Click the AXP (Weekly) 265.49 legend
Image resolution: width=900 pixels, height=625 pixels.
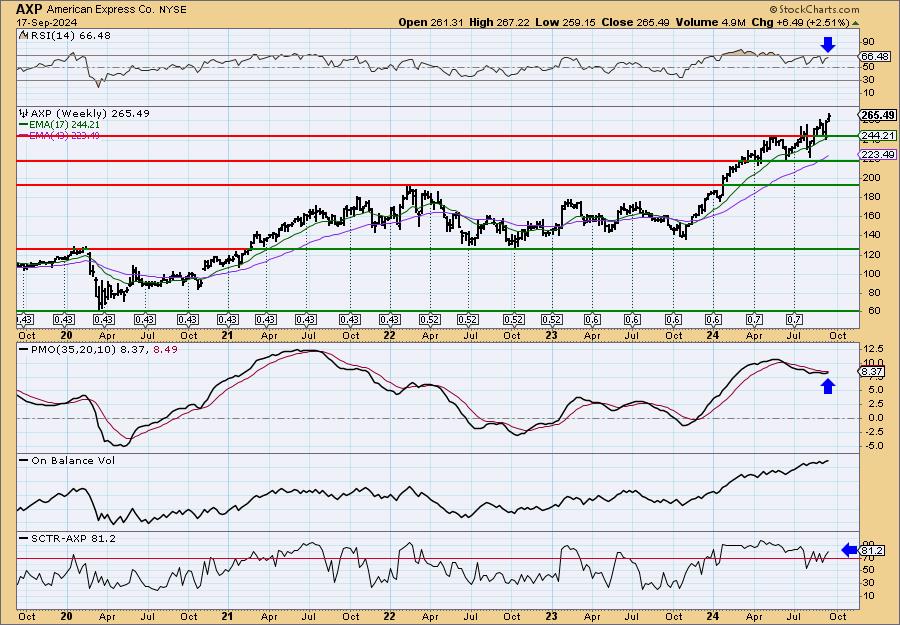(x=90, y=114)
